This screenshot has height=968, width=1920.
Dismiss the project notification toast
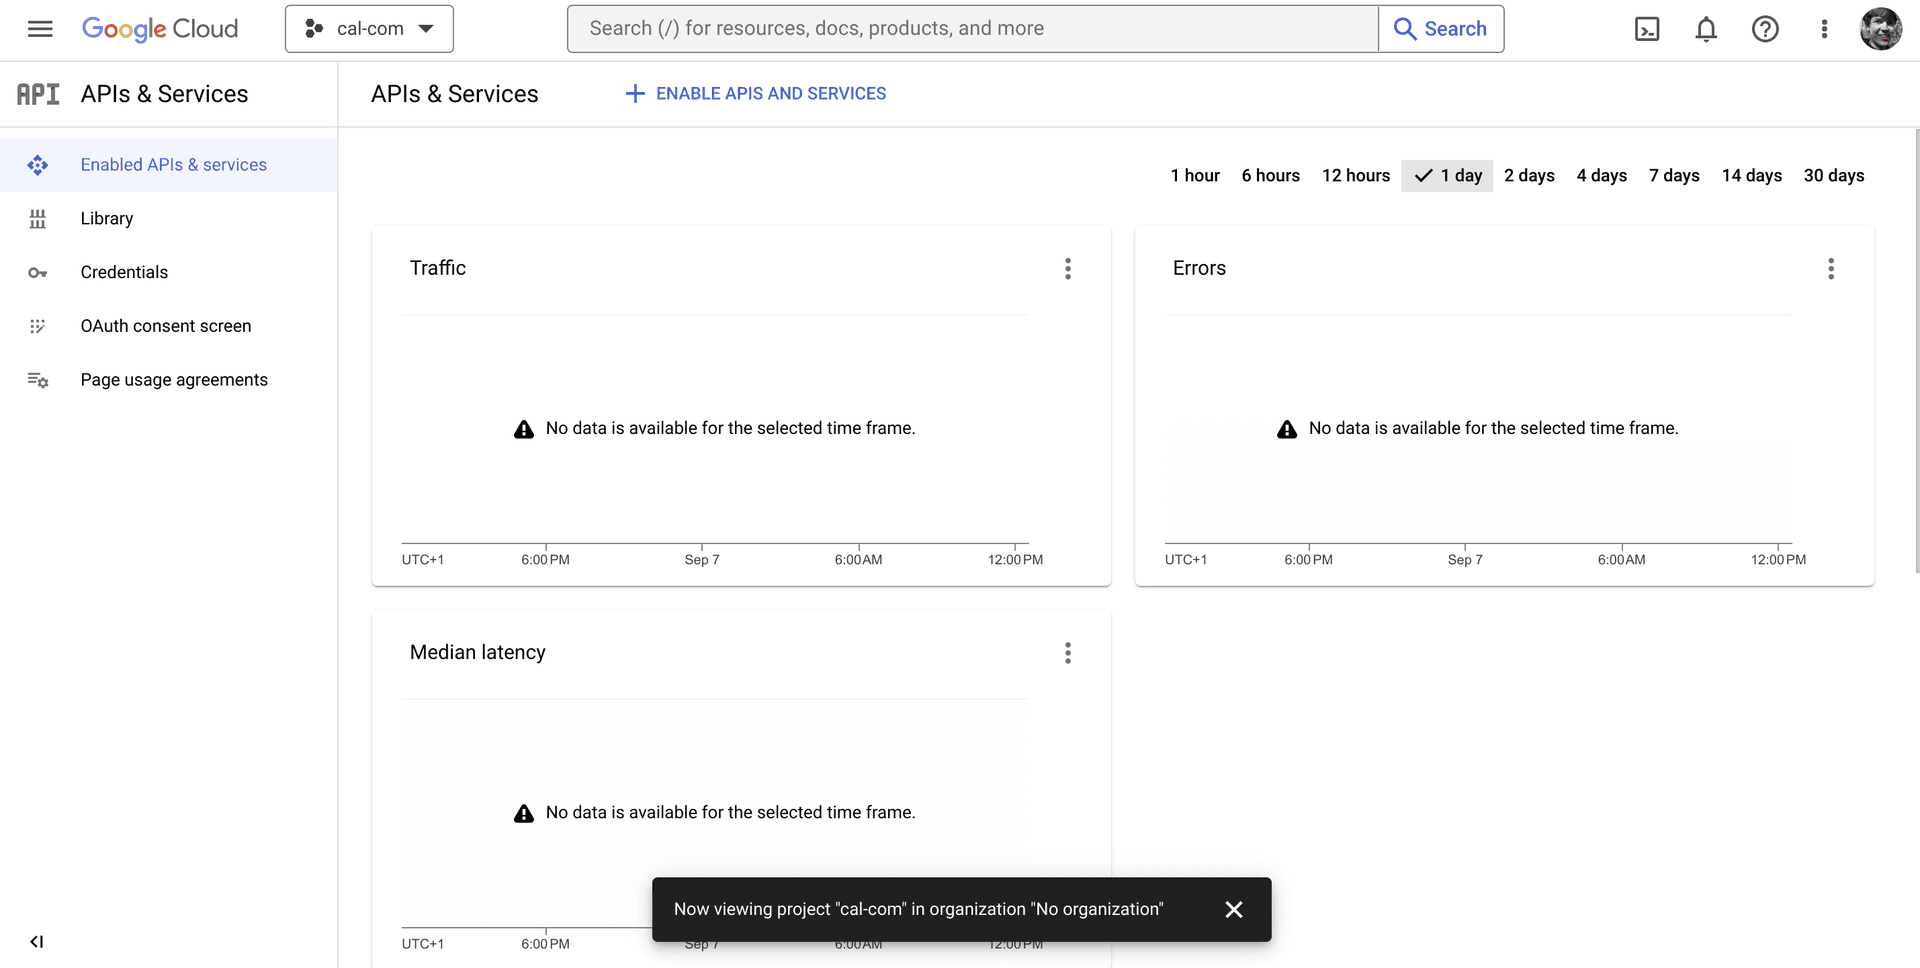pyautogui.click(x=1233, y=909)
